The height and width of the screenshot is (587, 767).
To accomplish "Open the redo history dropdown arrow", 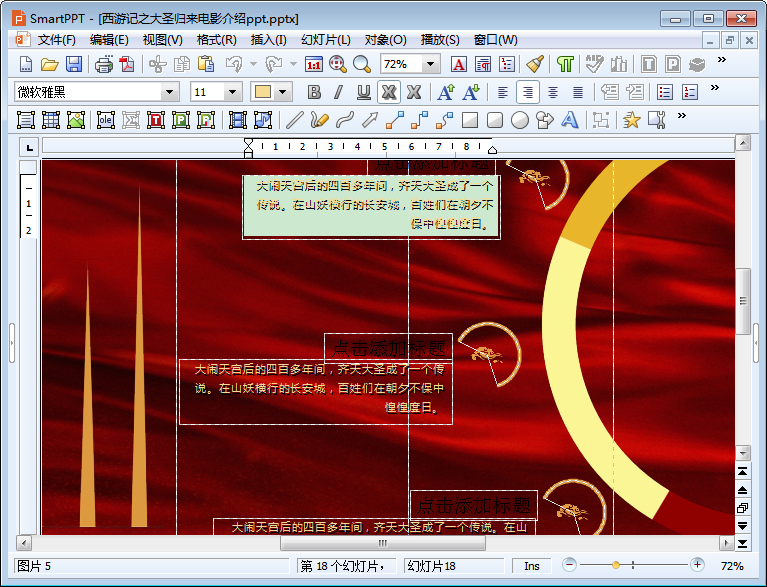I will [293, 64].
